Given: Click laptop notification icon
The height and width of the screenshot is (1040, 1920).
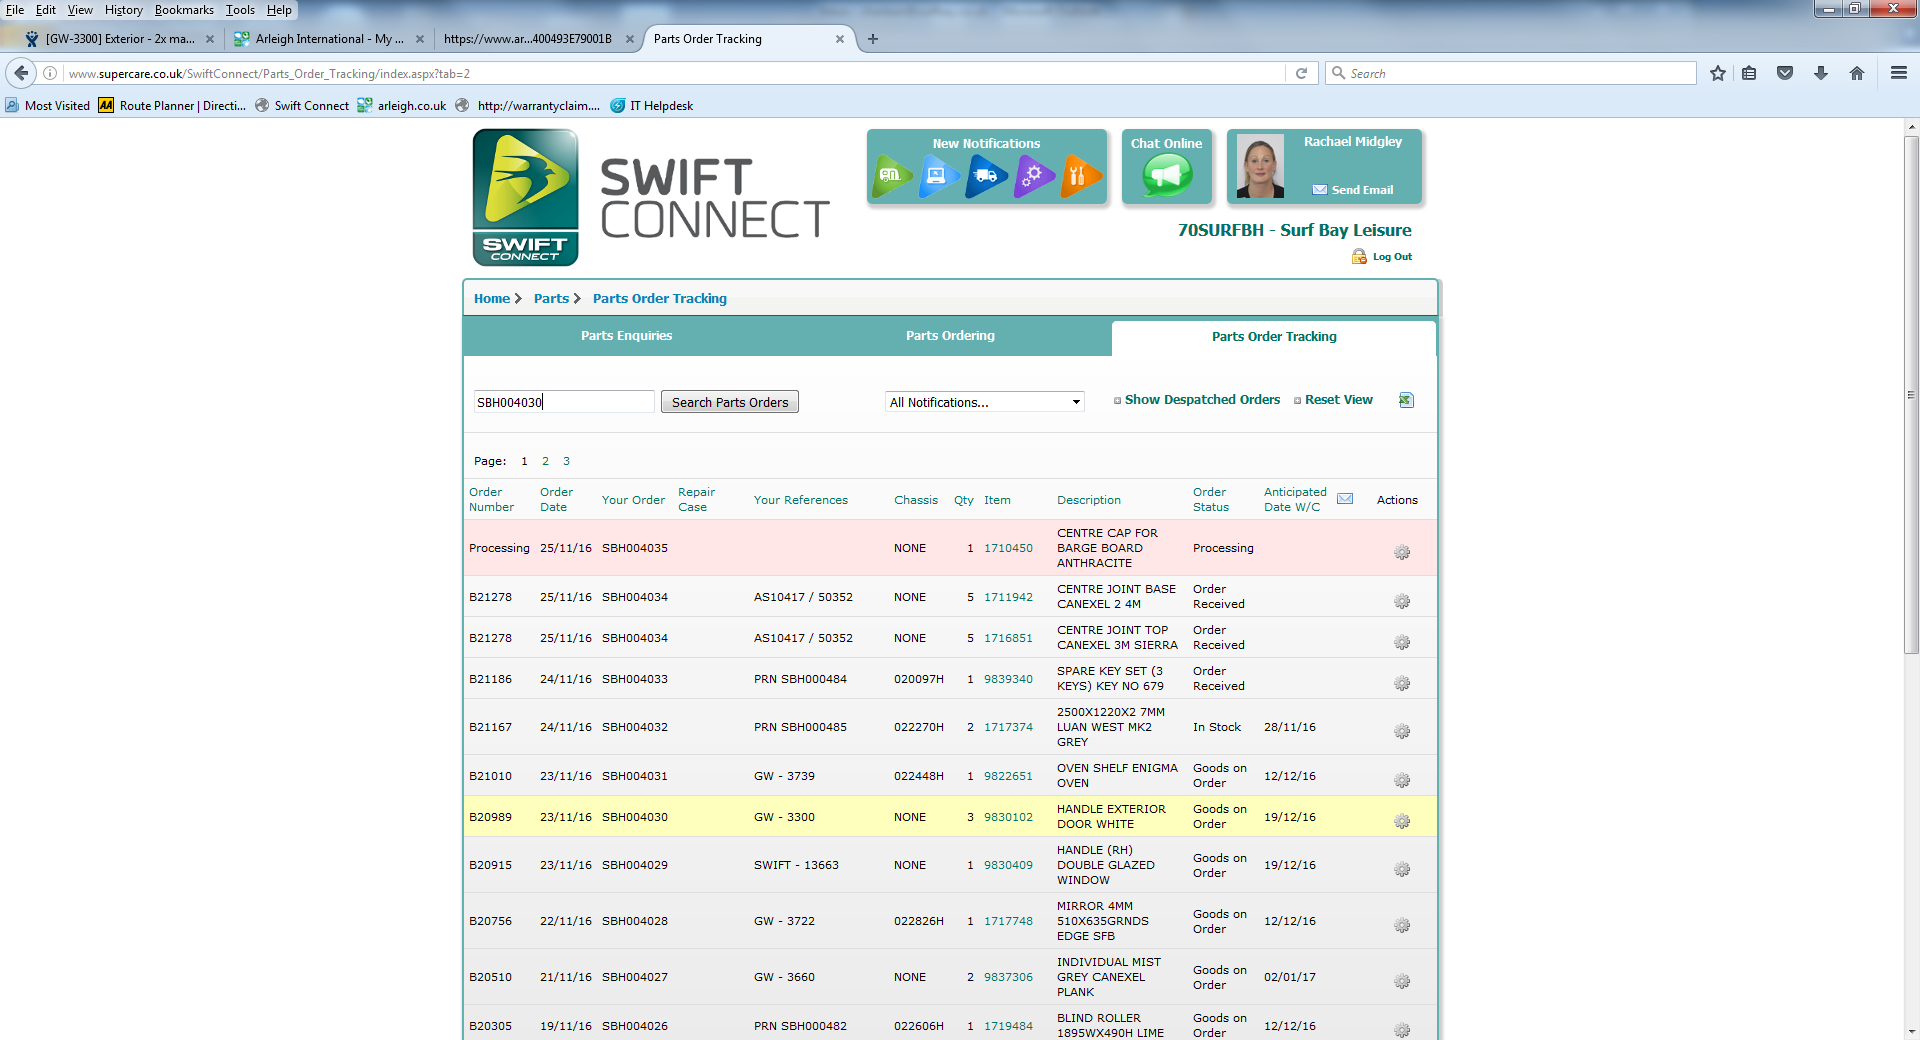Looking at the screenshot, I should point(937,176).
